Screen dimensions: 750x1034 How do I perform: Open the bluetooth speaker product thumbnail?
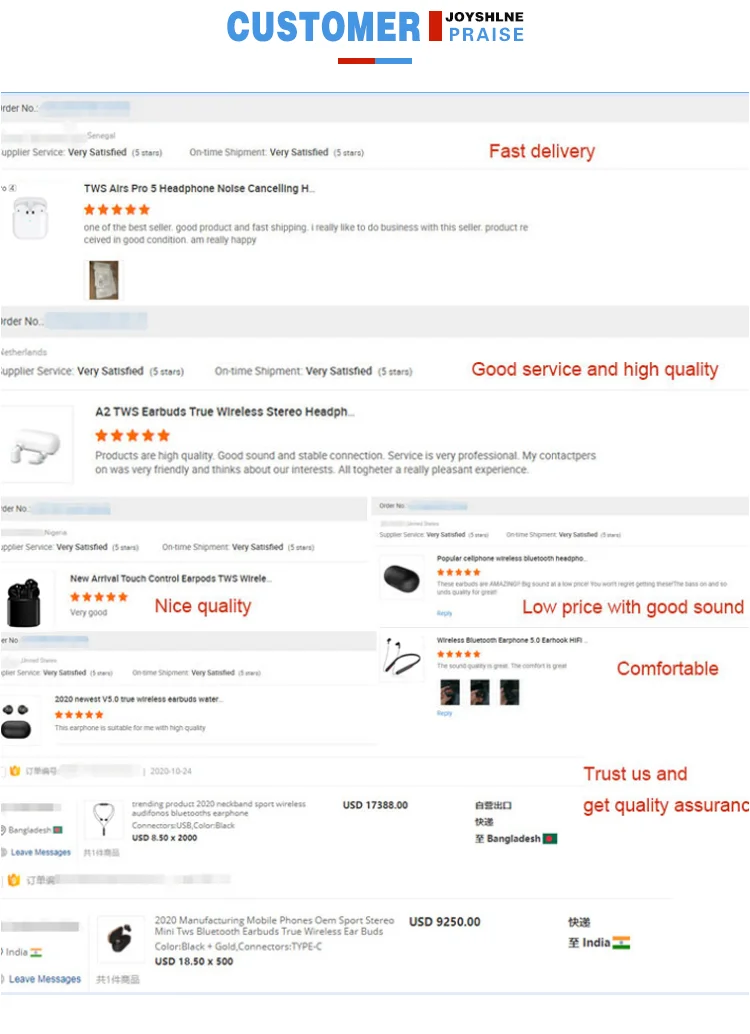(402, 579)
